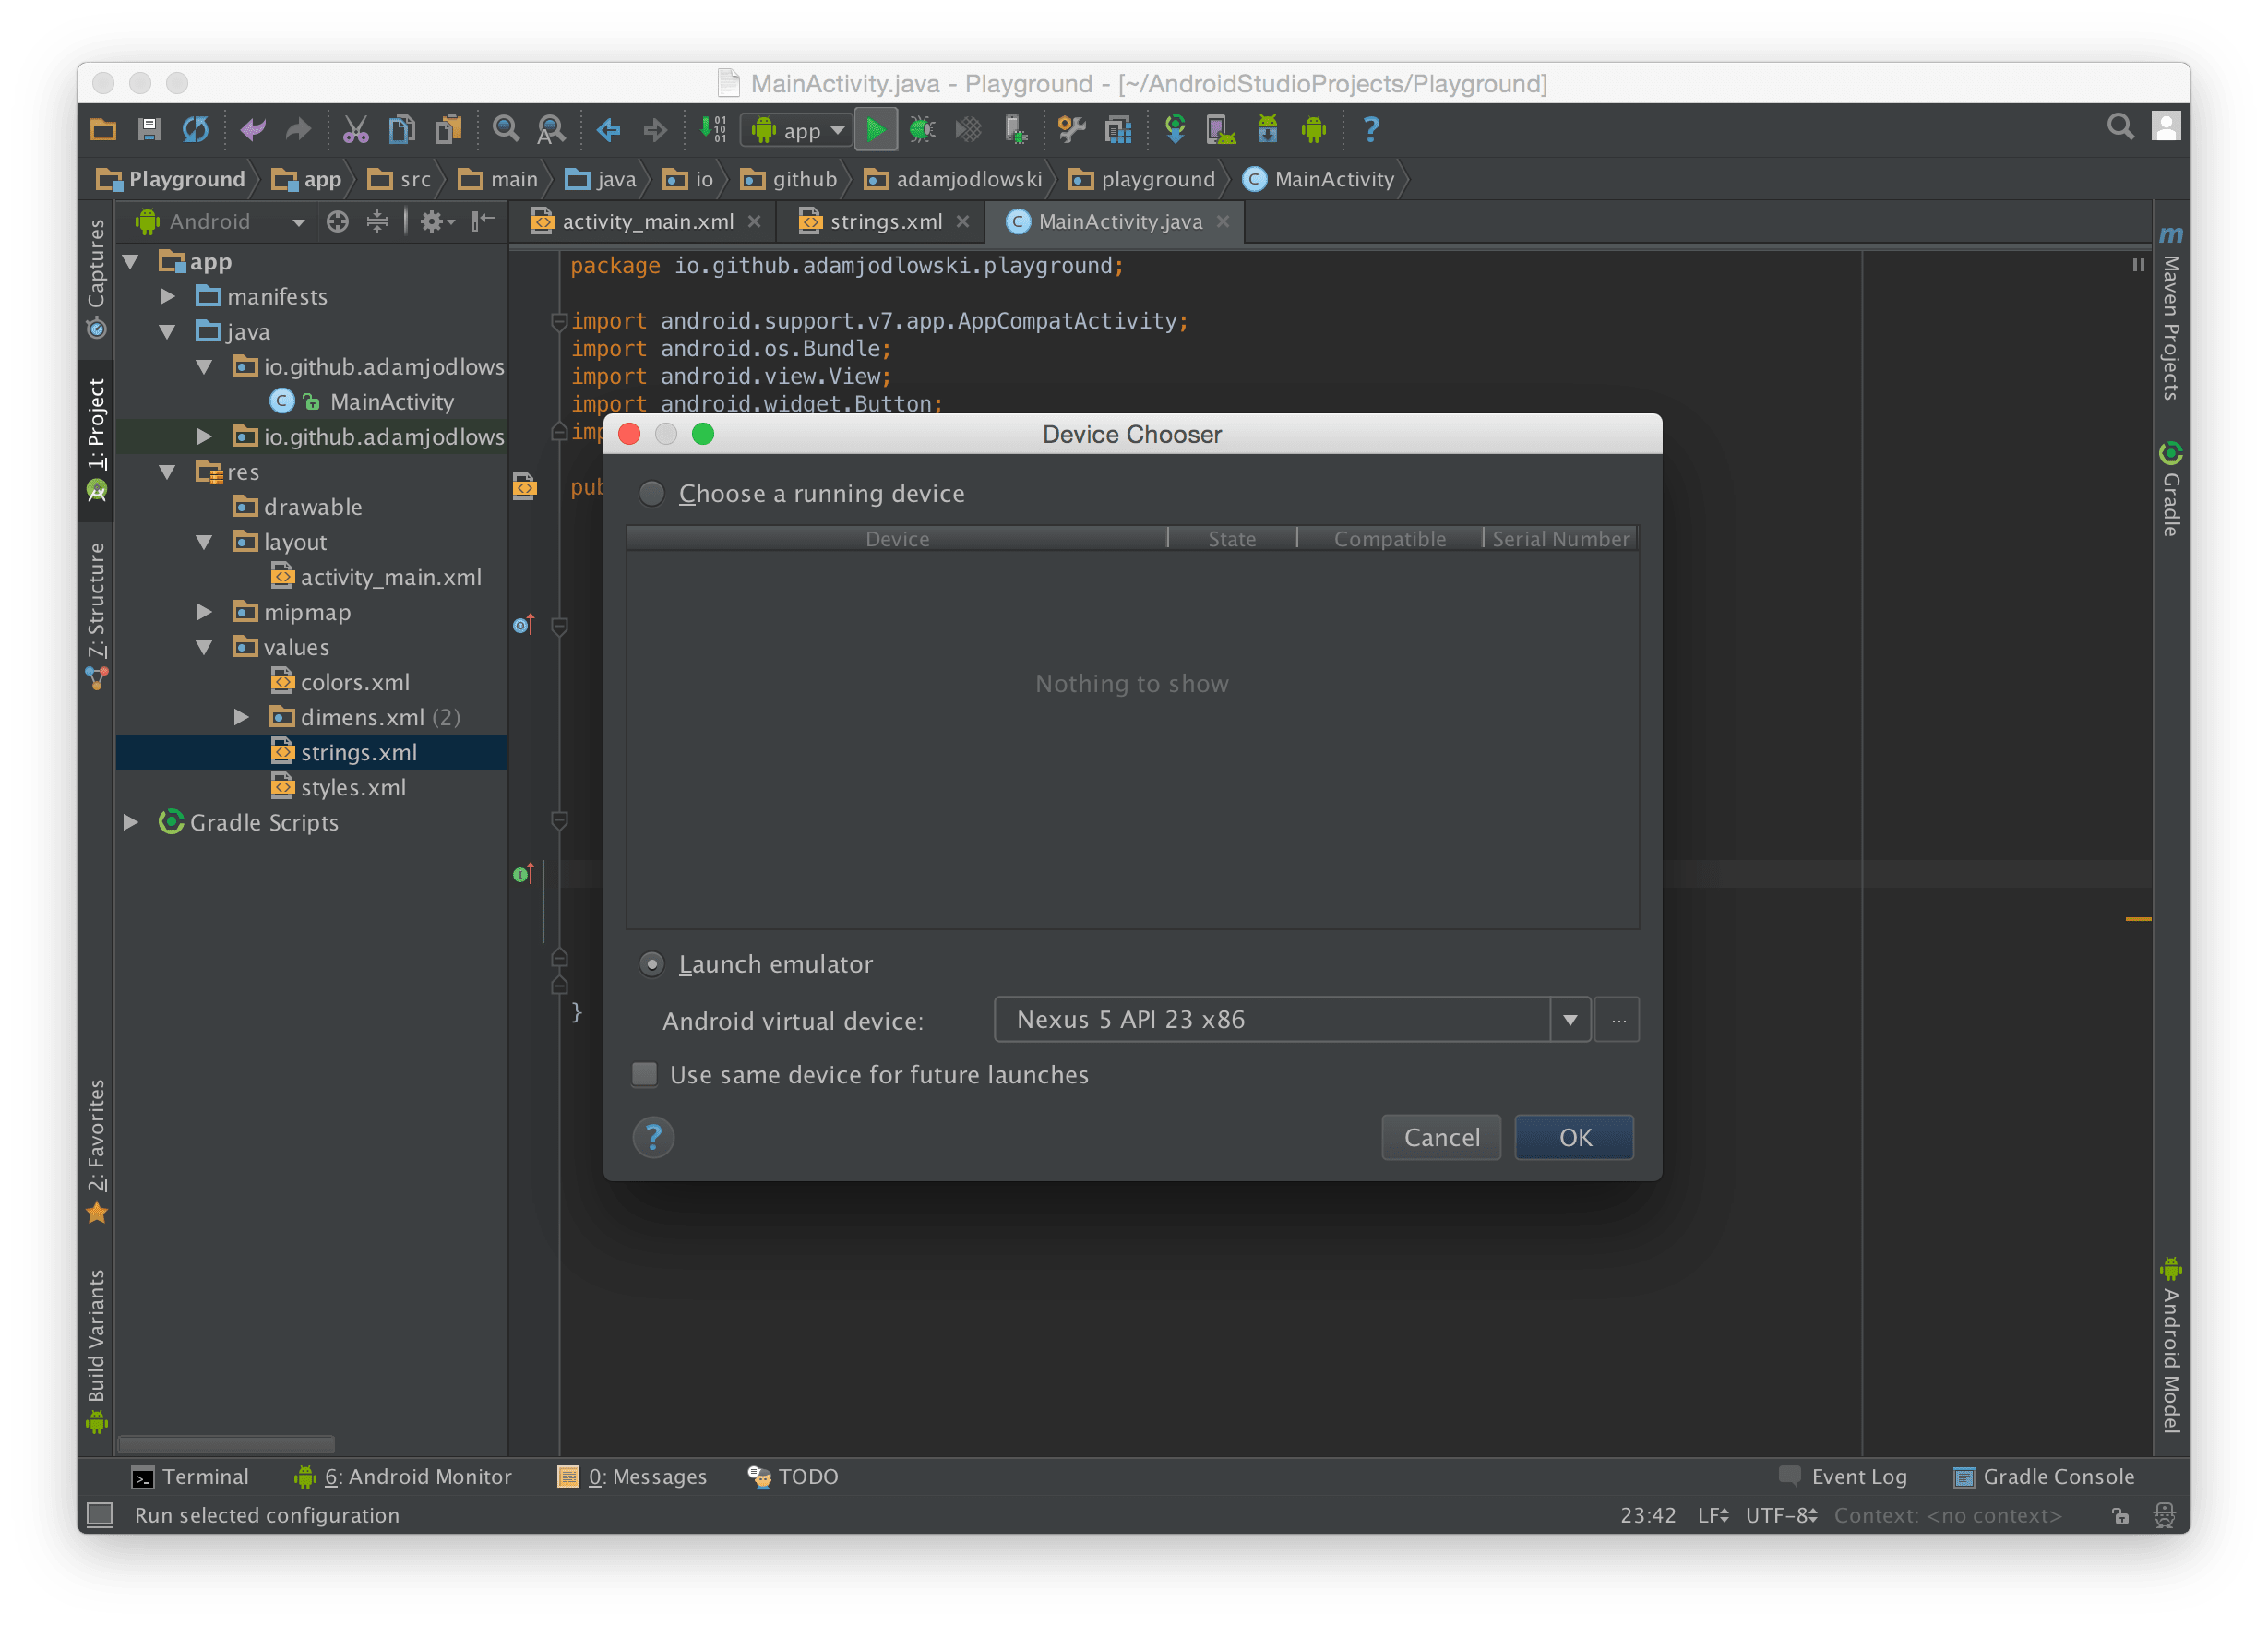Click the Search Everywhere magnifier
This screenshot has height=1626, width=2268.
pyautogui.click(x=2119, y=127)
